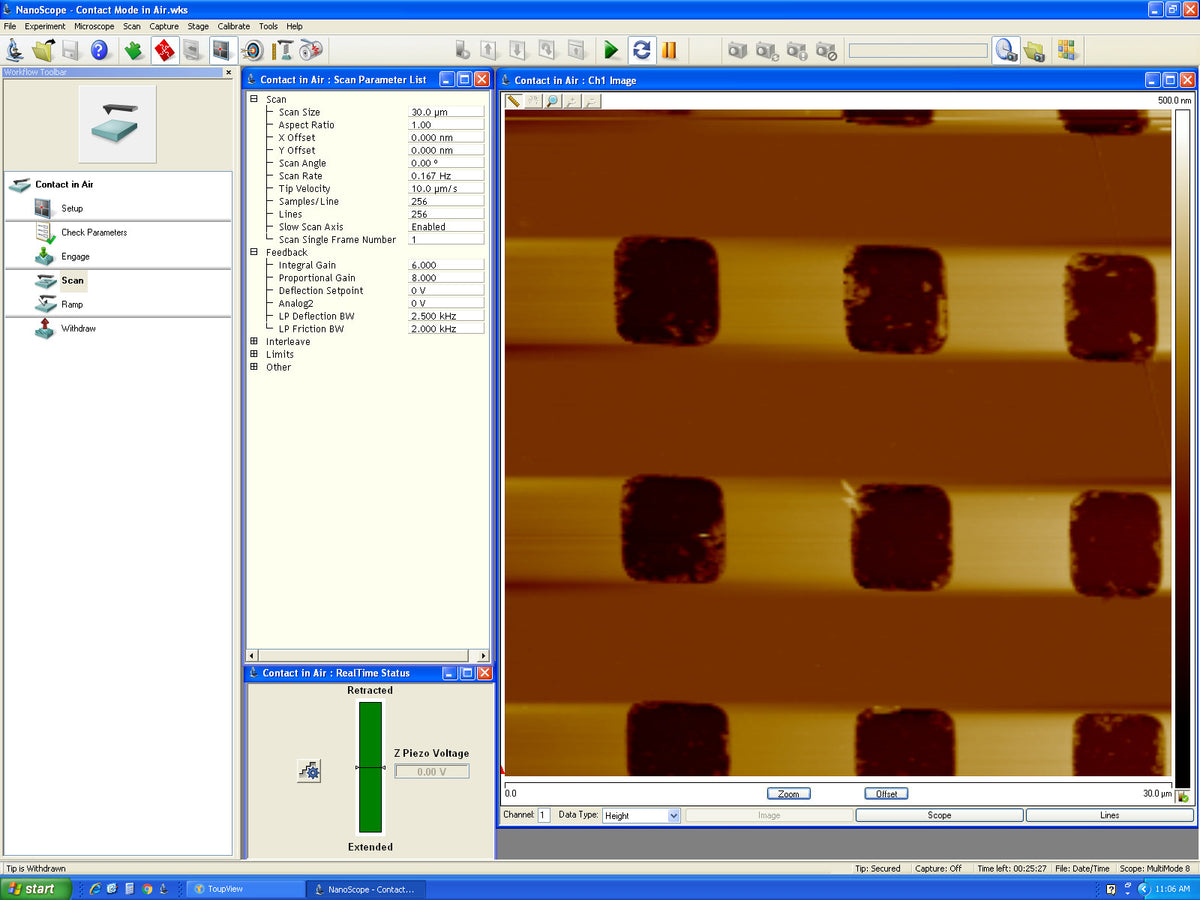Click the red puzzle-piece toolbar icon
This screenshot has width=1200, height=900.
[165, 50]
